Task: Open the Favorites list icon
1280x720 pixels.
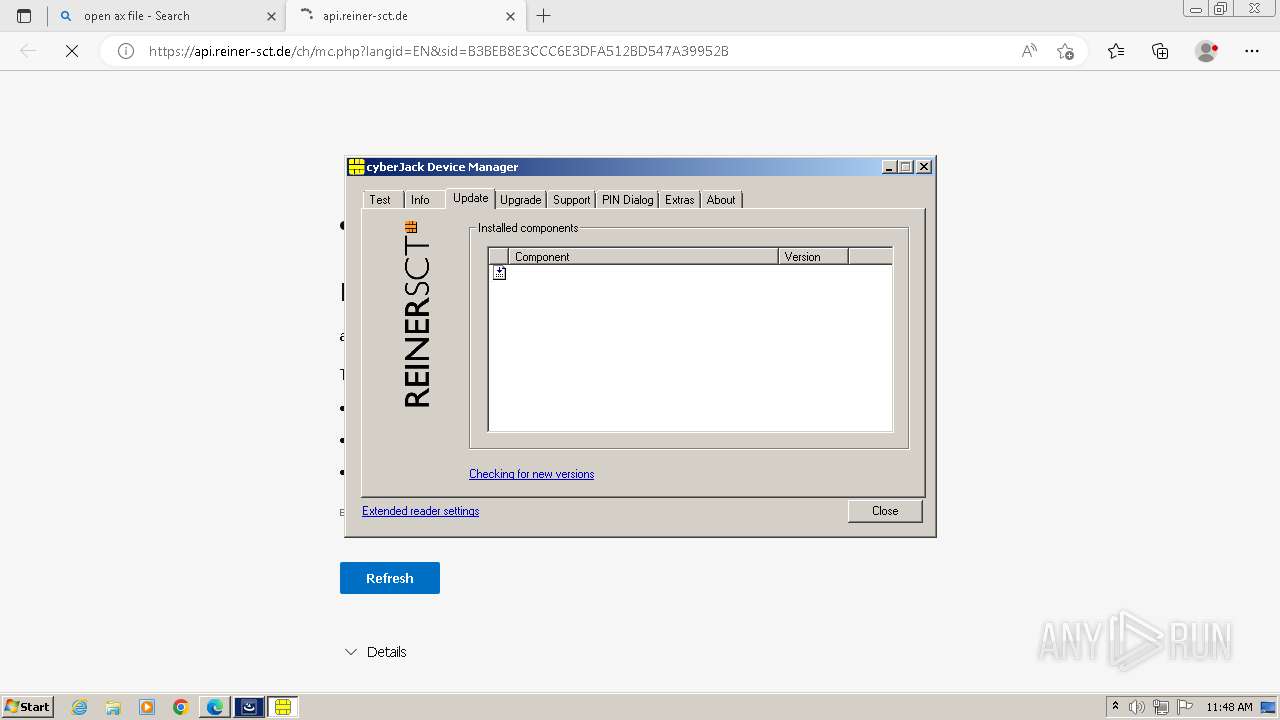Action: point(1116,51)
